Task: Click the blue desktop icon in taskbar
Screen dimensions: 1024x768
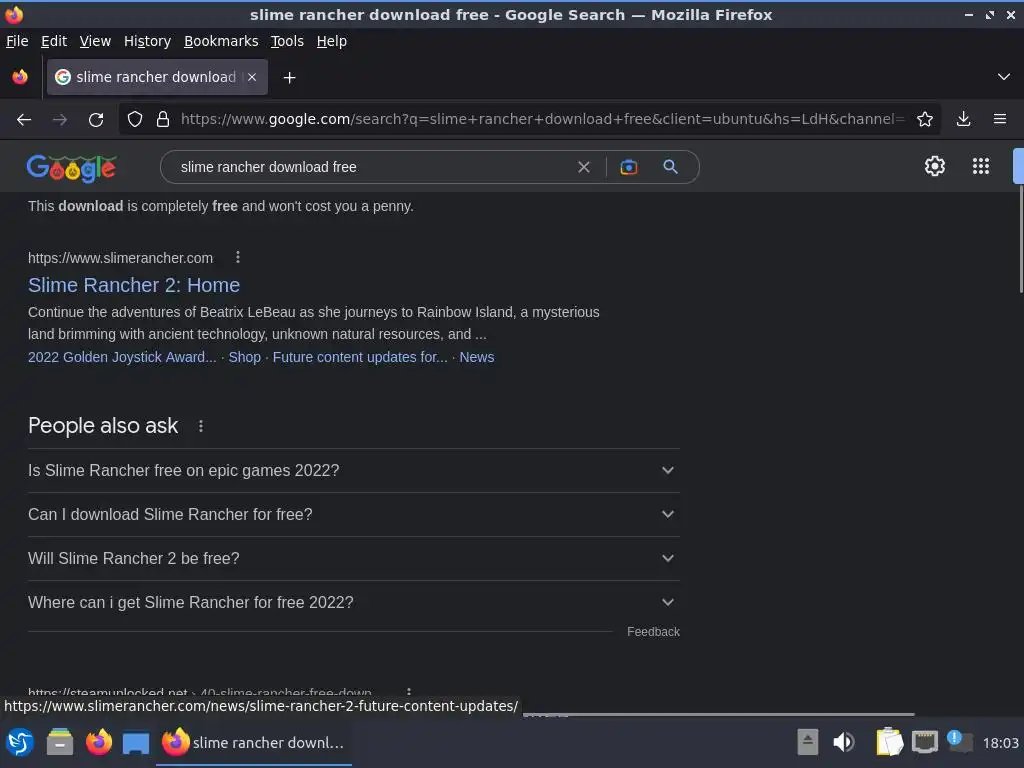Action: click(x=136, y=743)
